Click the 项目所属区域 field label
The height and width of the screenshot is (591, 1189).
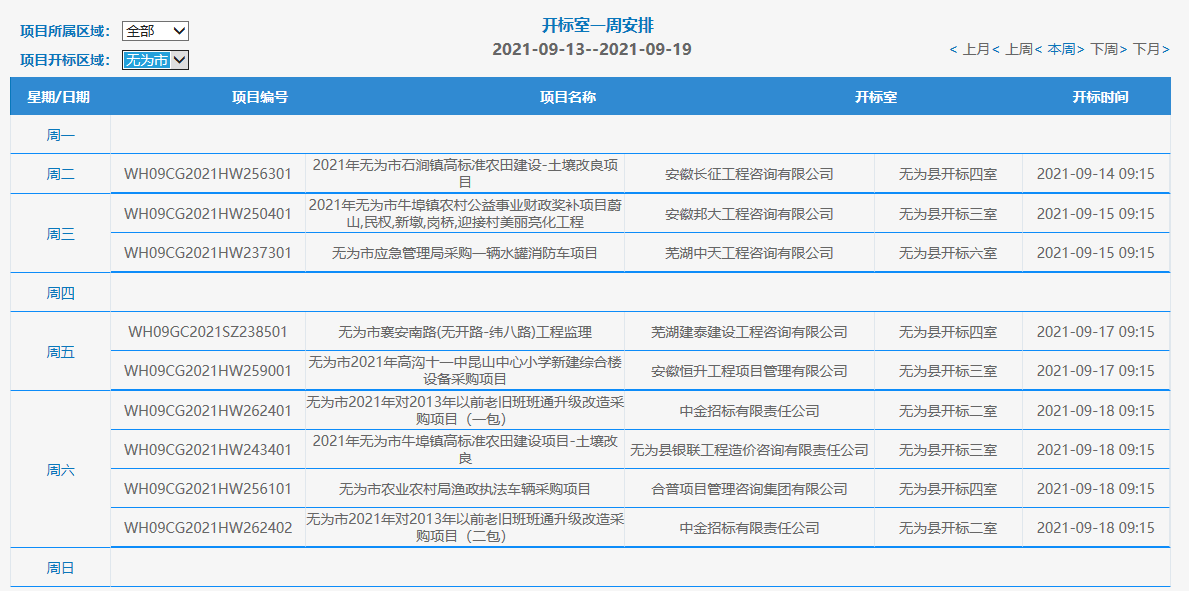pos(65,31)
